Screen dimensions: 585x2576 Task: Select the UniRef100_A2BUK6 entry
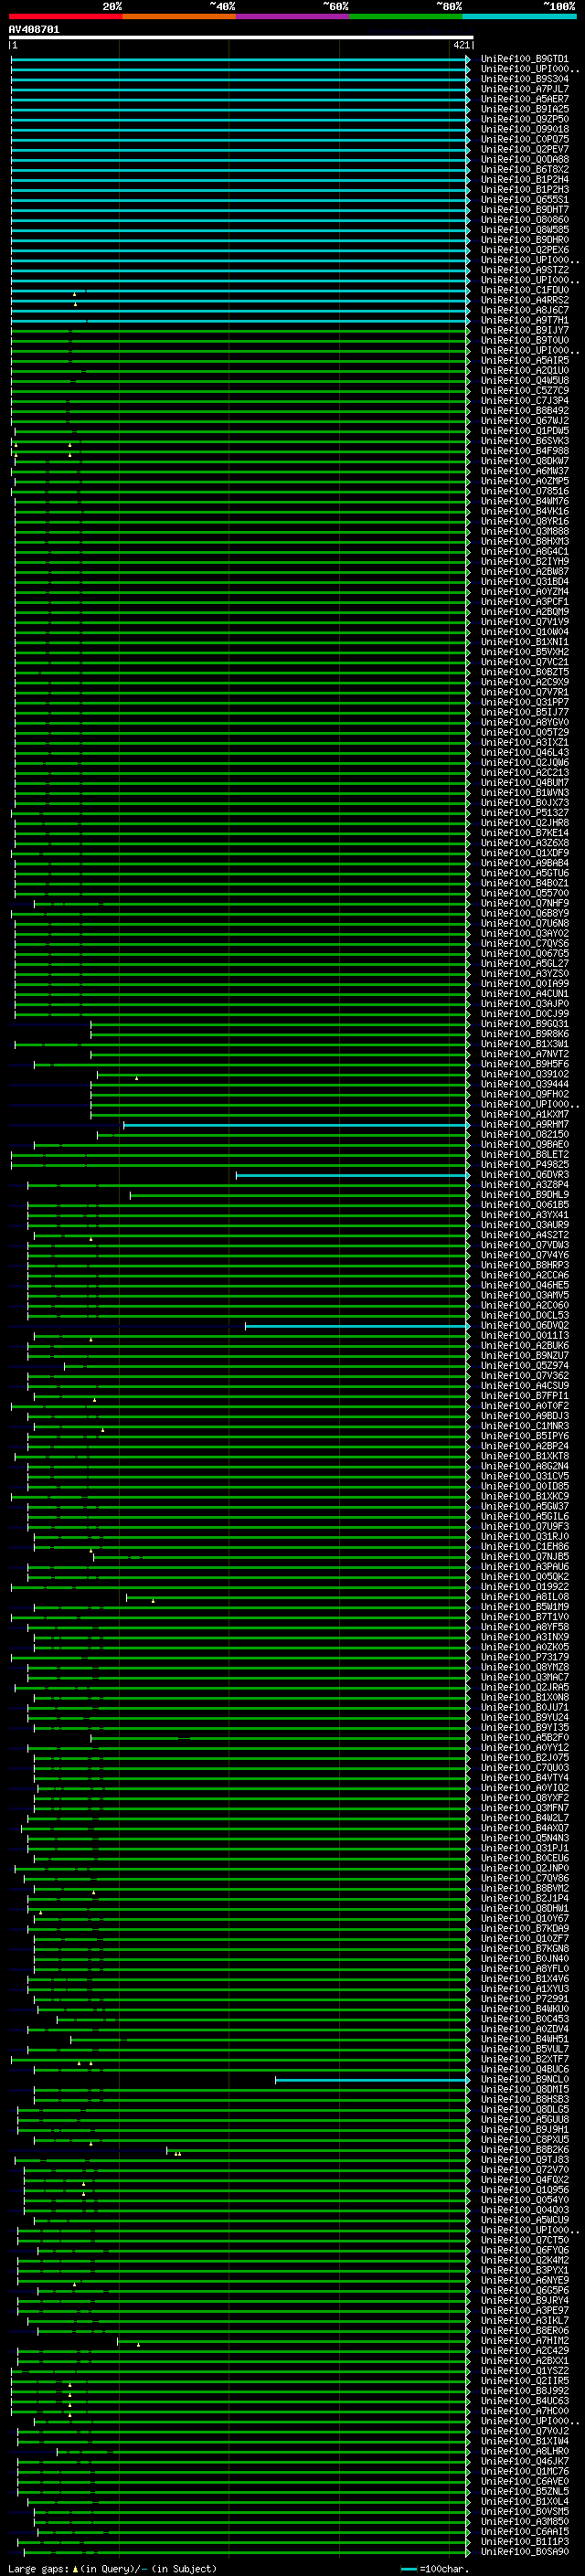click(525, 1346)
